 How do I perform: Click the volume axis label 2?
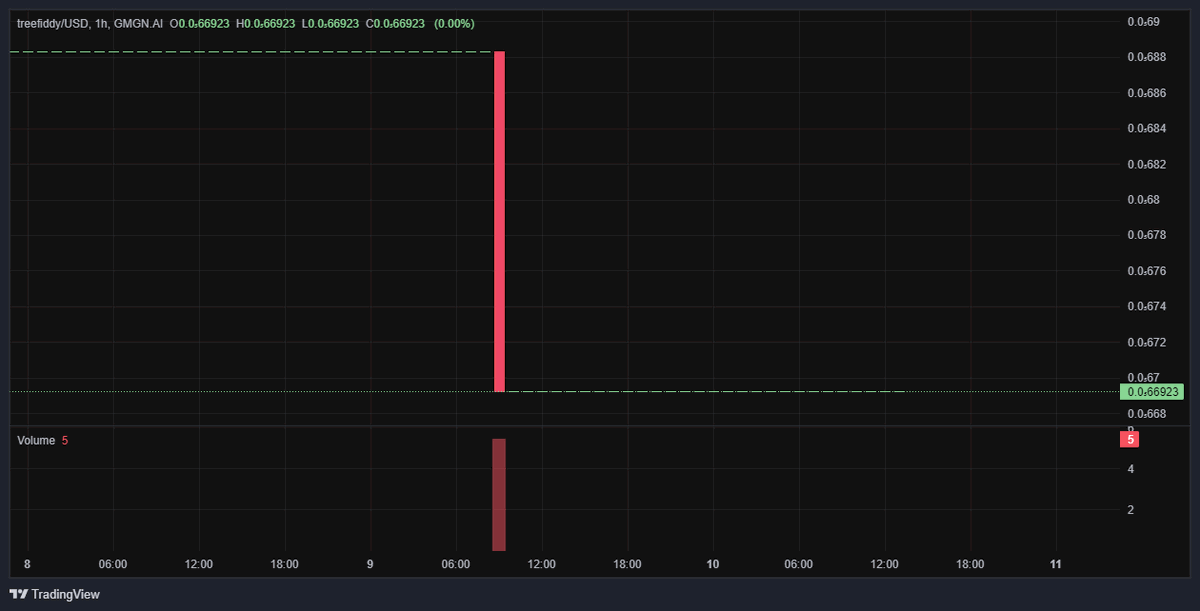[1131, 510]
